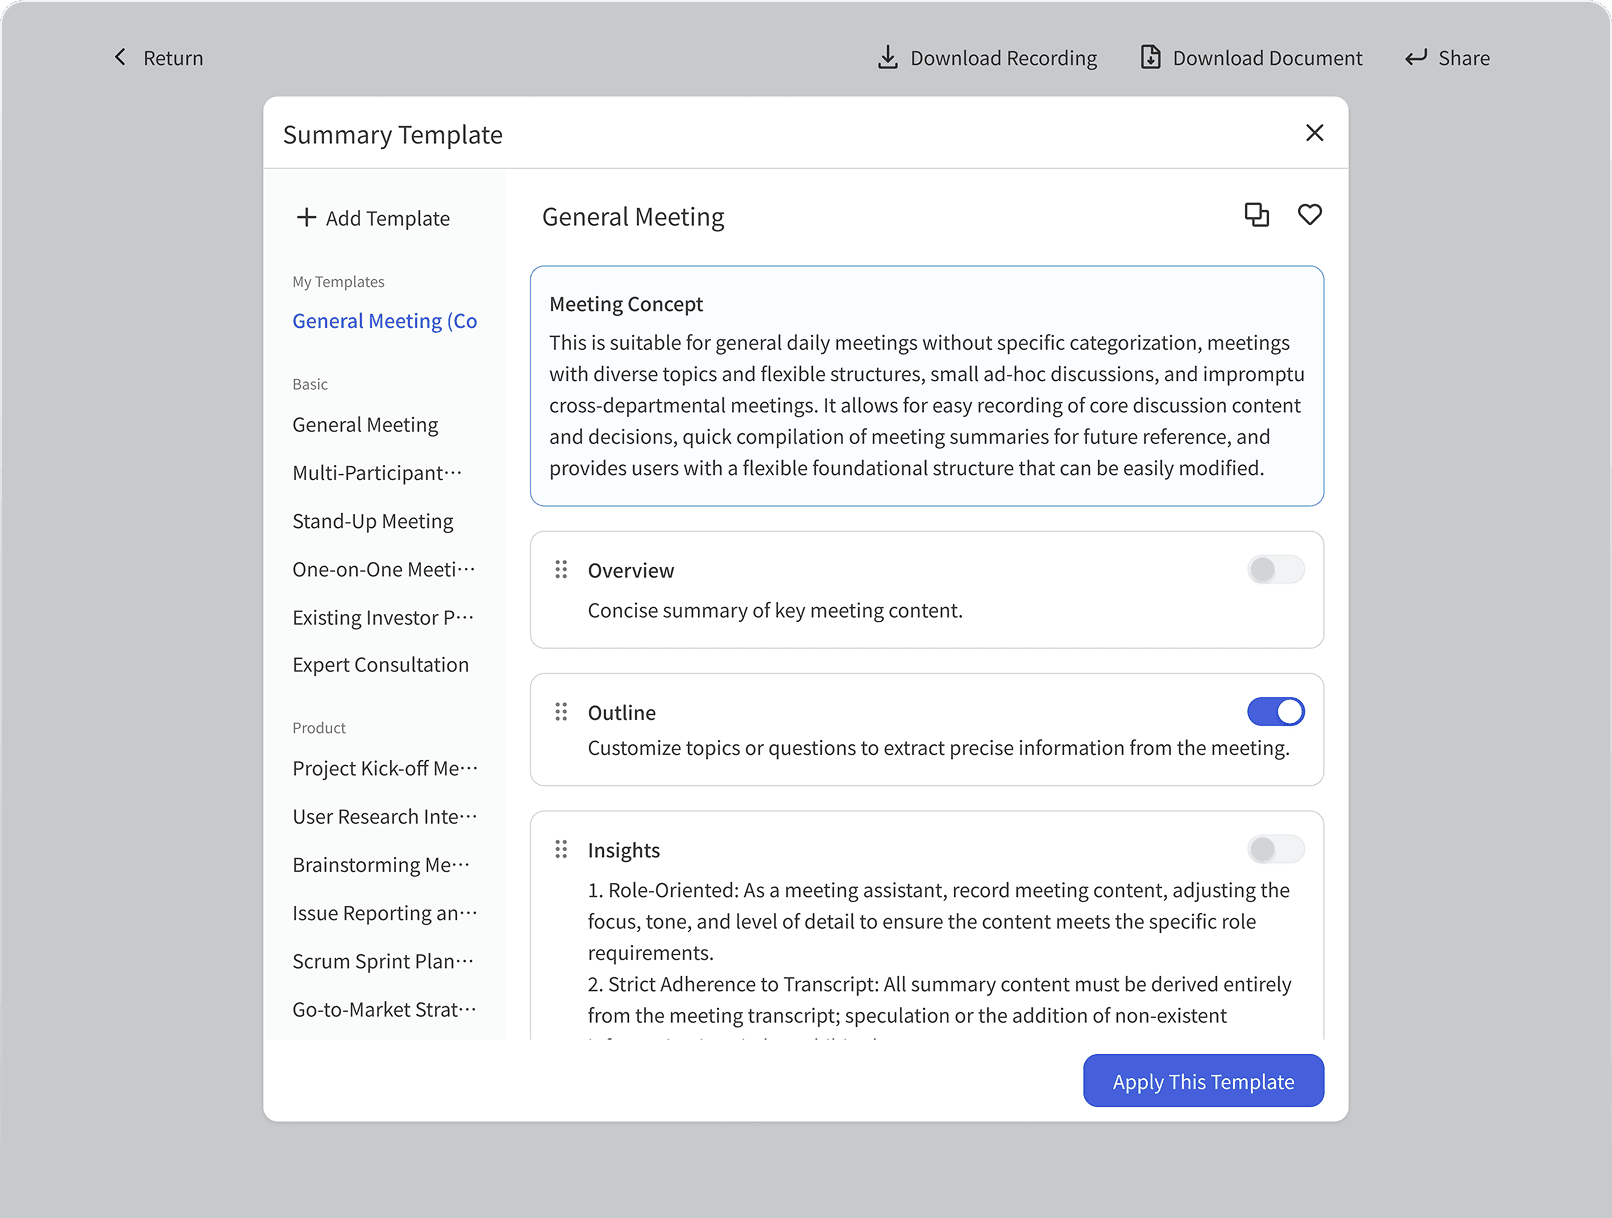Click the Return back arrow
Viewport: 1612px width, 1218px height.
[x=121, y=58]
